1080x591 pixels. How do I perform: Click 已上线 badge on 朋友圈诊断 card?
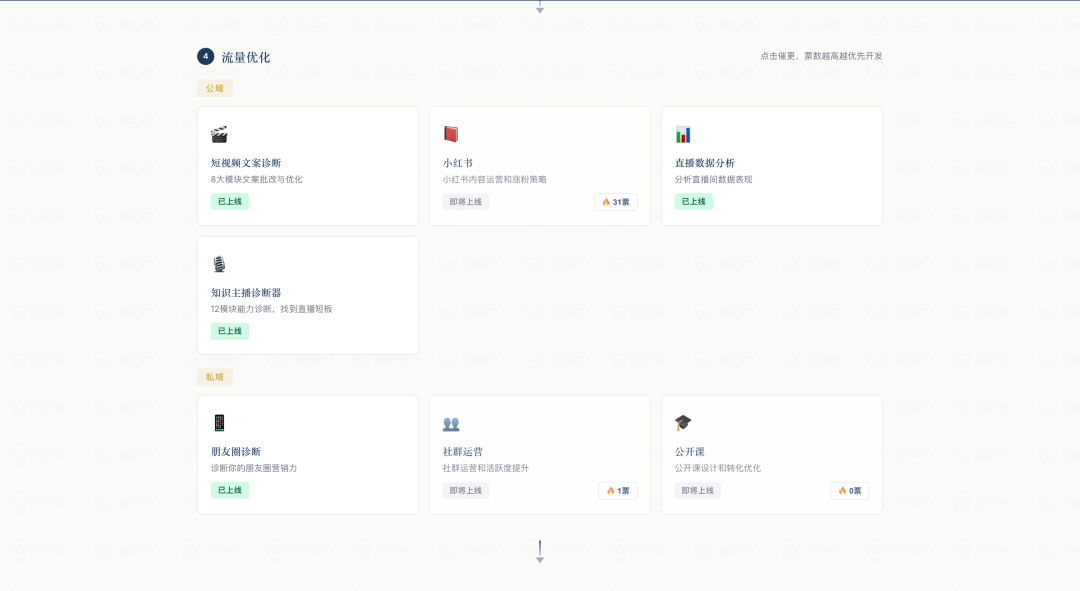click(x=230, y=490)
